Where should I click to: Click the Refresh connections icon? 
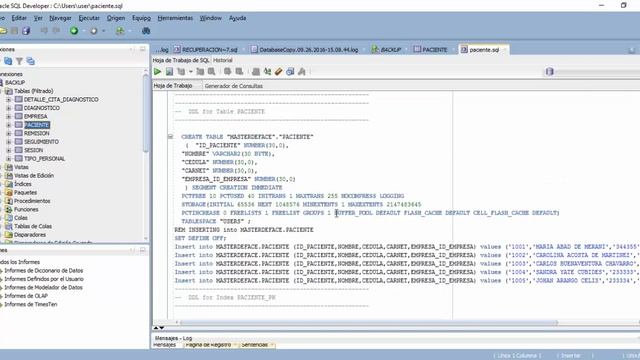(8, 61)
